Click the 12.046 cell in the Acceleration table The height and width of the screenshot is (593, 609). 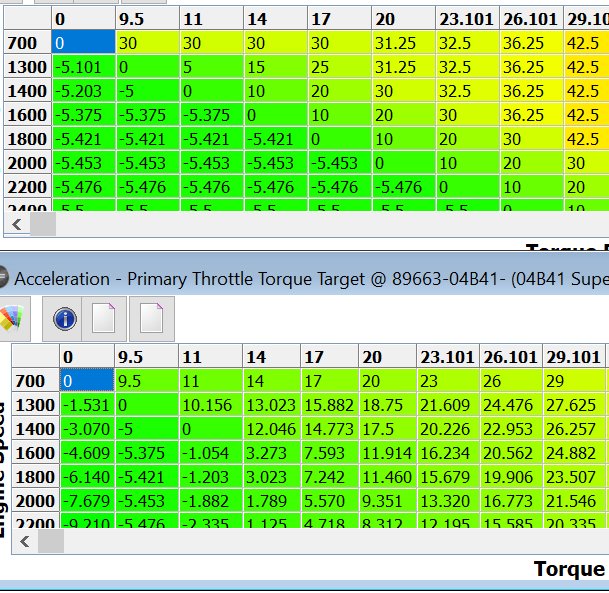[x=271, y=429]
